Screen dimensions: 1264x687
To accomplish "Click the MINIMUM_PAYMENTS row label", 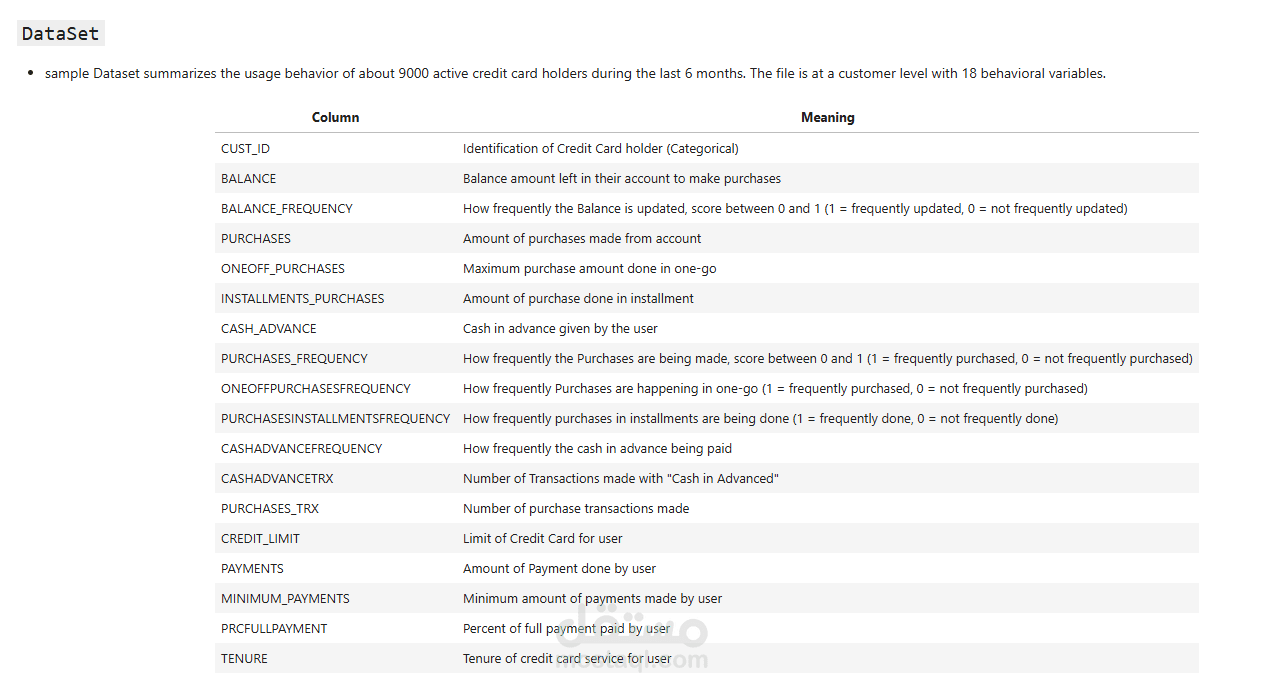I will pyautogui.click(x=286, y=599).
